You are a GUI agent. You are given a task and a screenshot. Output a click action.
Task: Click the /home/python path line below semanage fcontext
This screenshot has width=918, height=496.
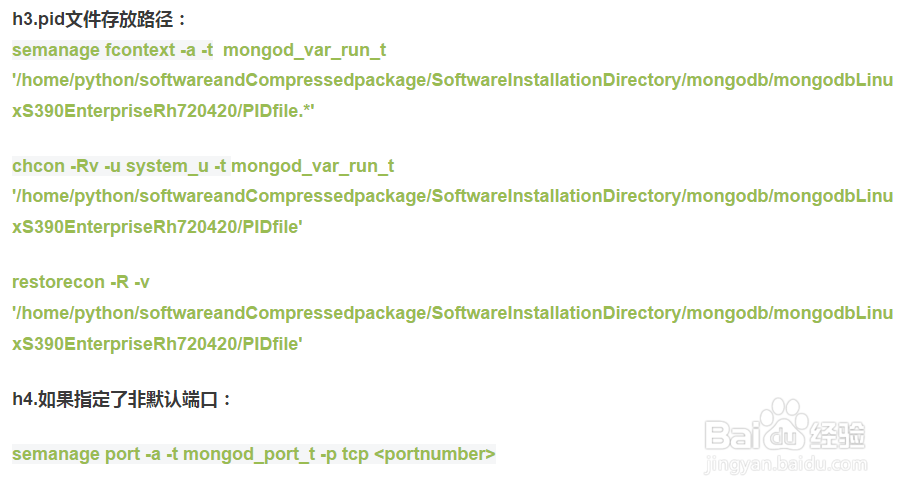[452, 80]
